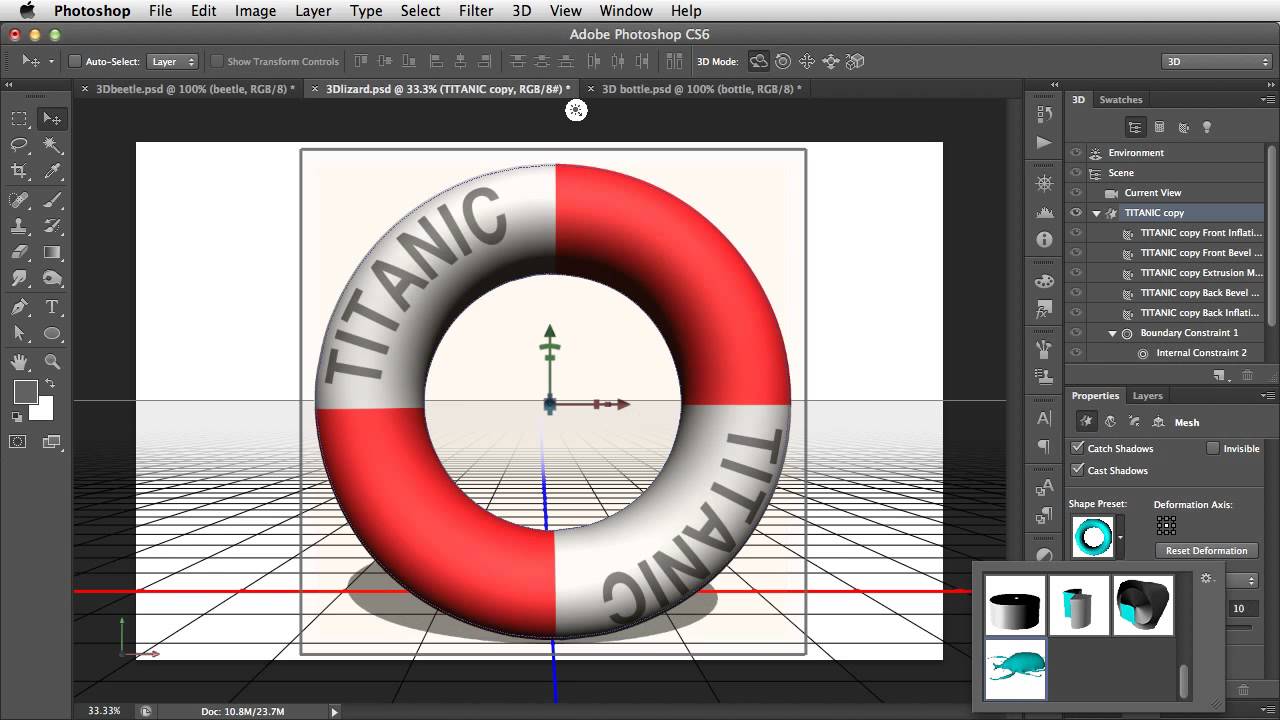Switch to the Layers panel tab

tap(1147, 395)
